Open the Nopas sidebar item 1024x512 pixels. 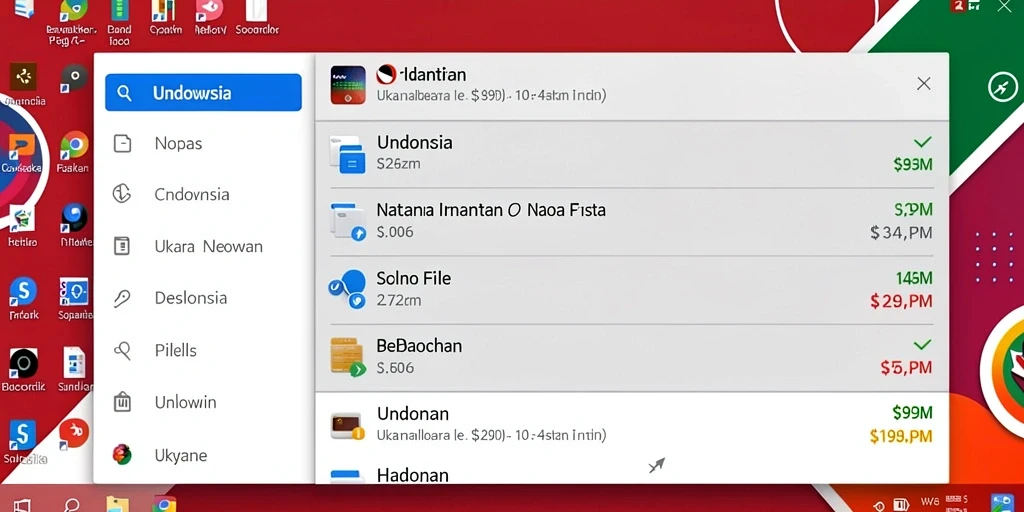click(x=203, y=143)
